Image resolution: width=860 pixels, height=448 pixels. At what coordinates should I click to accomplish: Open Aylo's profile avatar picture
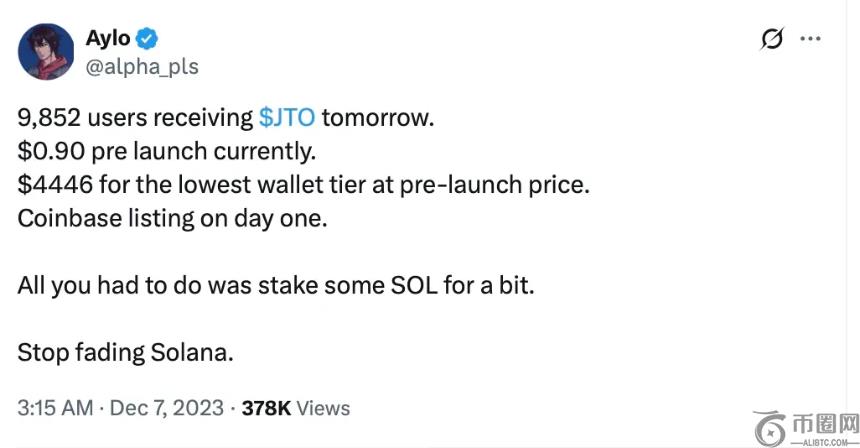coord(46,52)
